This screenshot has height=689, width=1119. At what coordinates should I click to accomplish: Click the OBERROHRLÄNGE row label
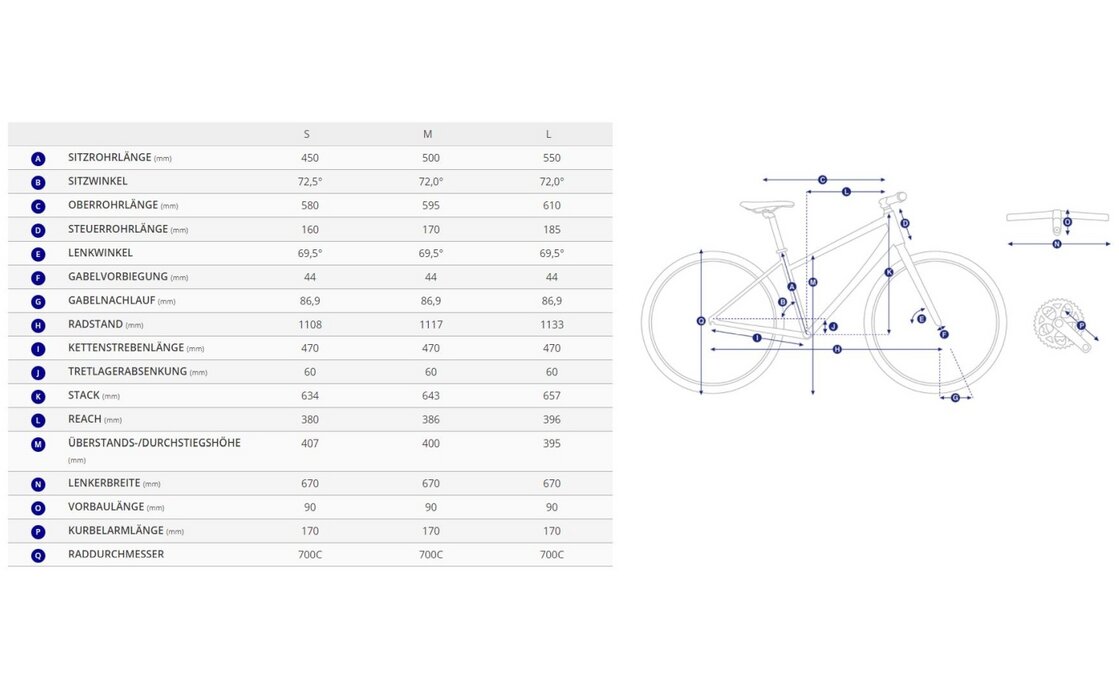coord(113,205)
